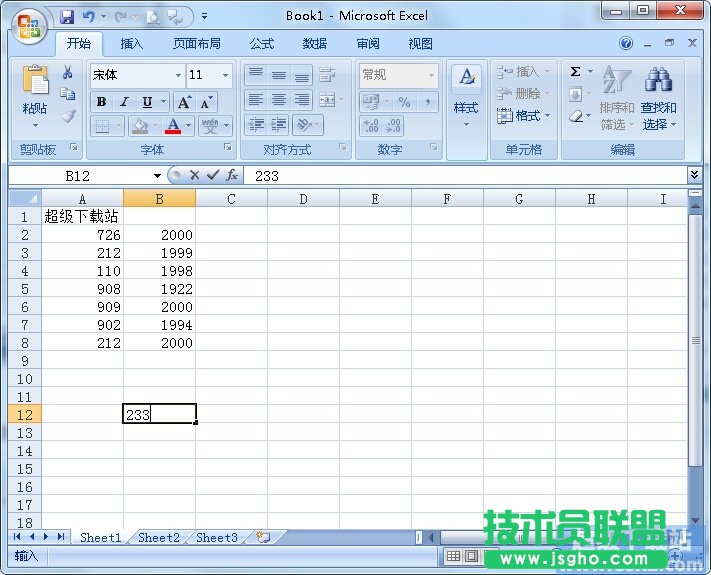Open the 宋体 font name dropdown
The image size is (711, 575).
(178, 76)
